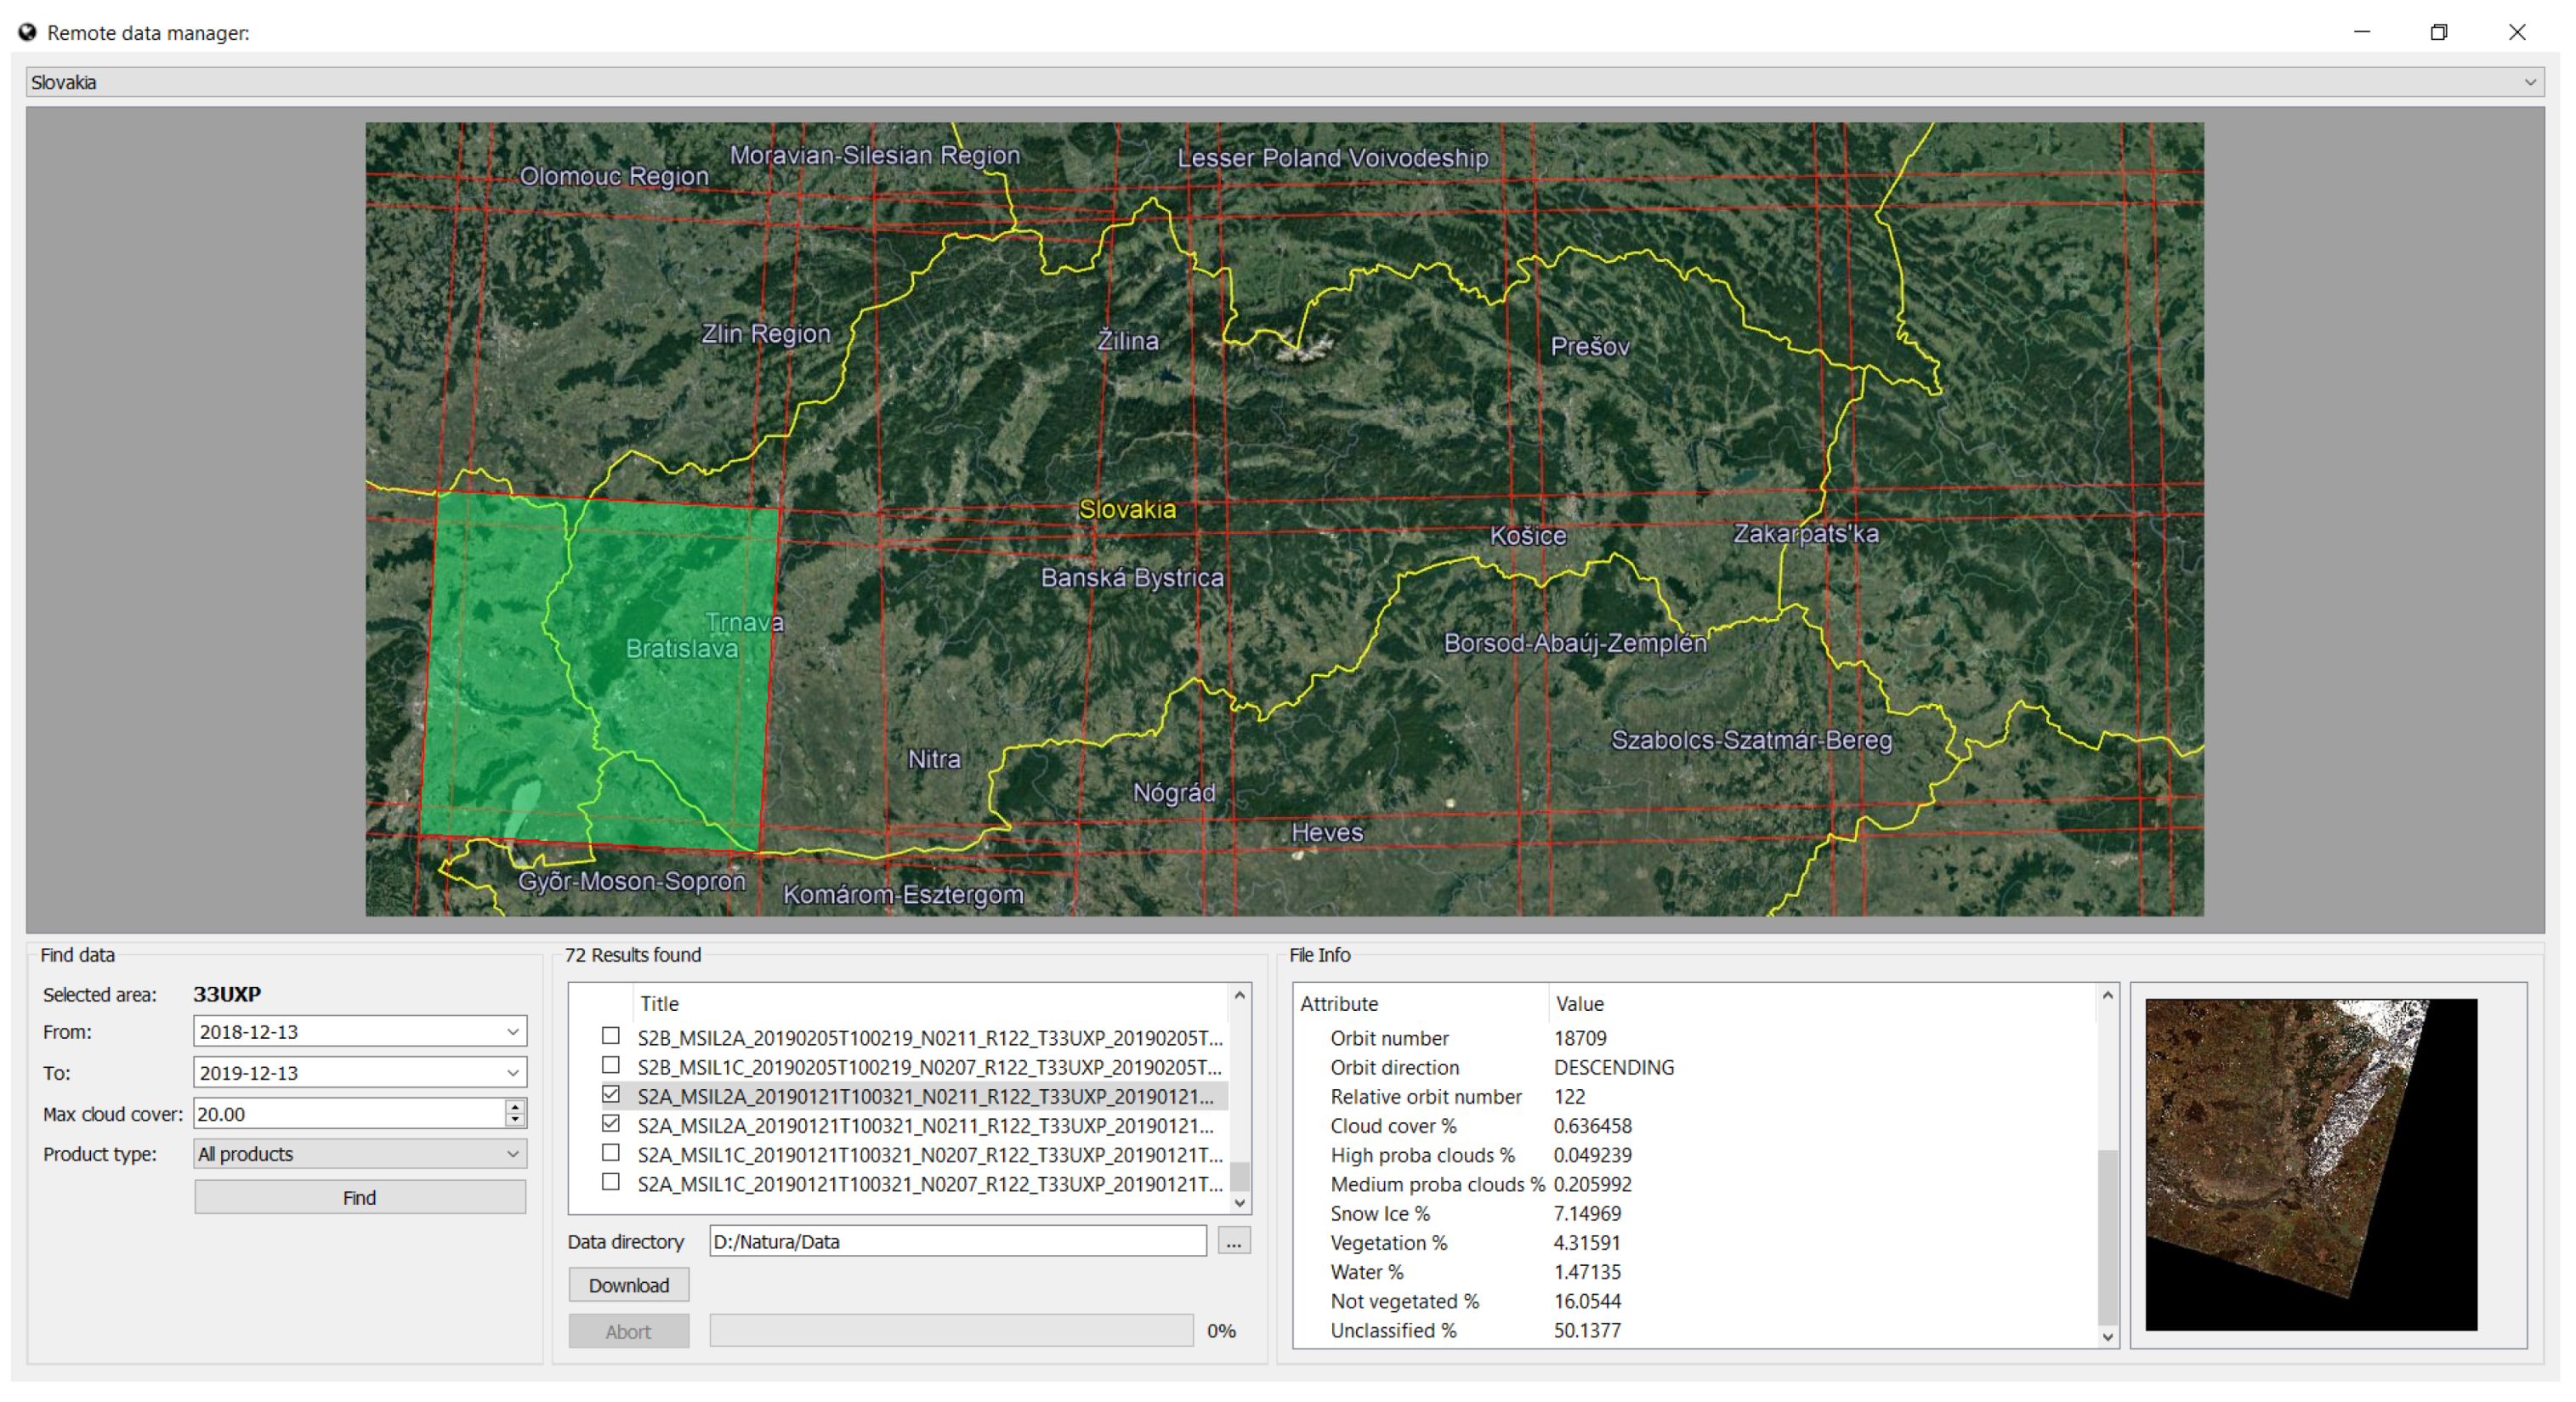Select the Snow Ice % attribute row
This screenshot has width=2576, height=1402.
(x=1695, y=1213)
